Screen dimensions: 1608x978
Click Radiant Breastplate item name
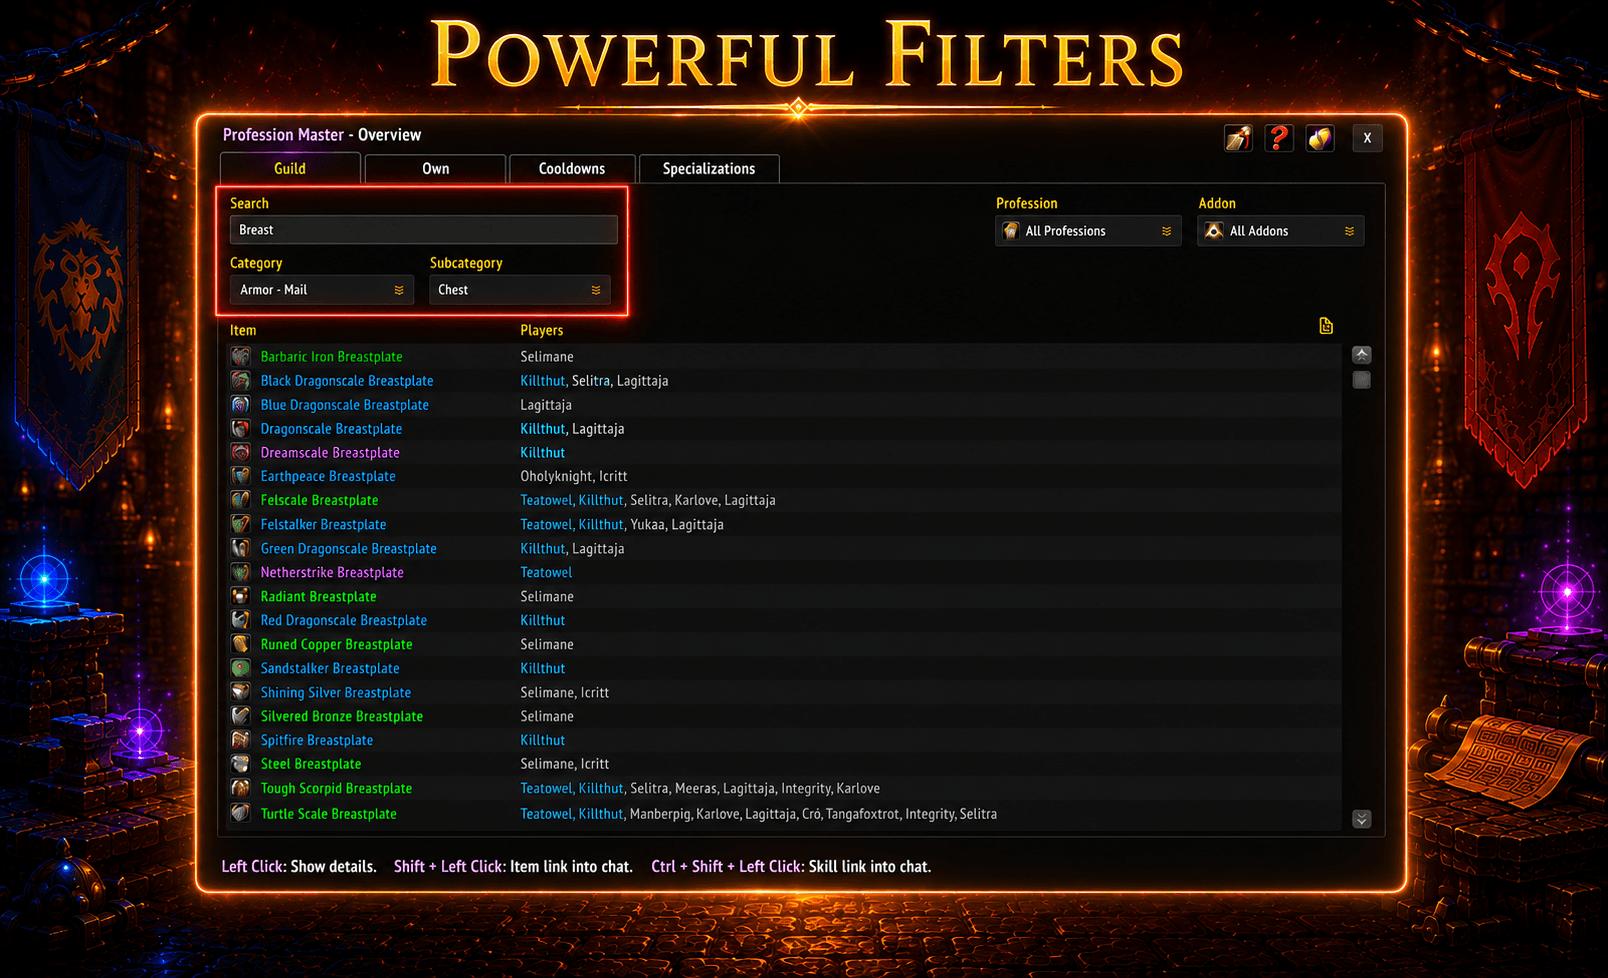(318, 596)
